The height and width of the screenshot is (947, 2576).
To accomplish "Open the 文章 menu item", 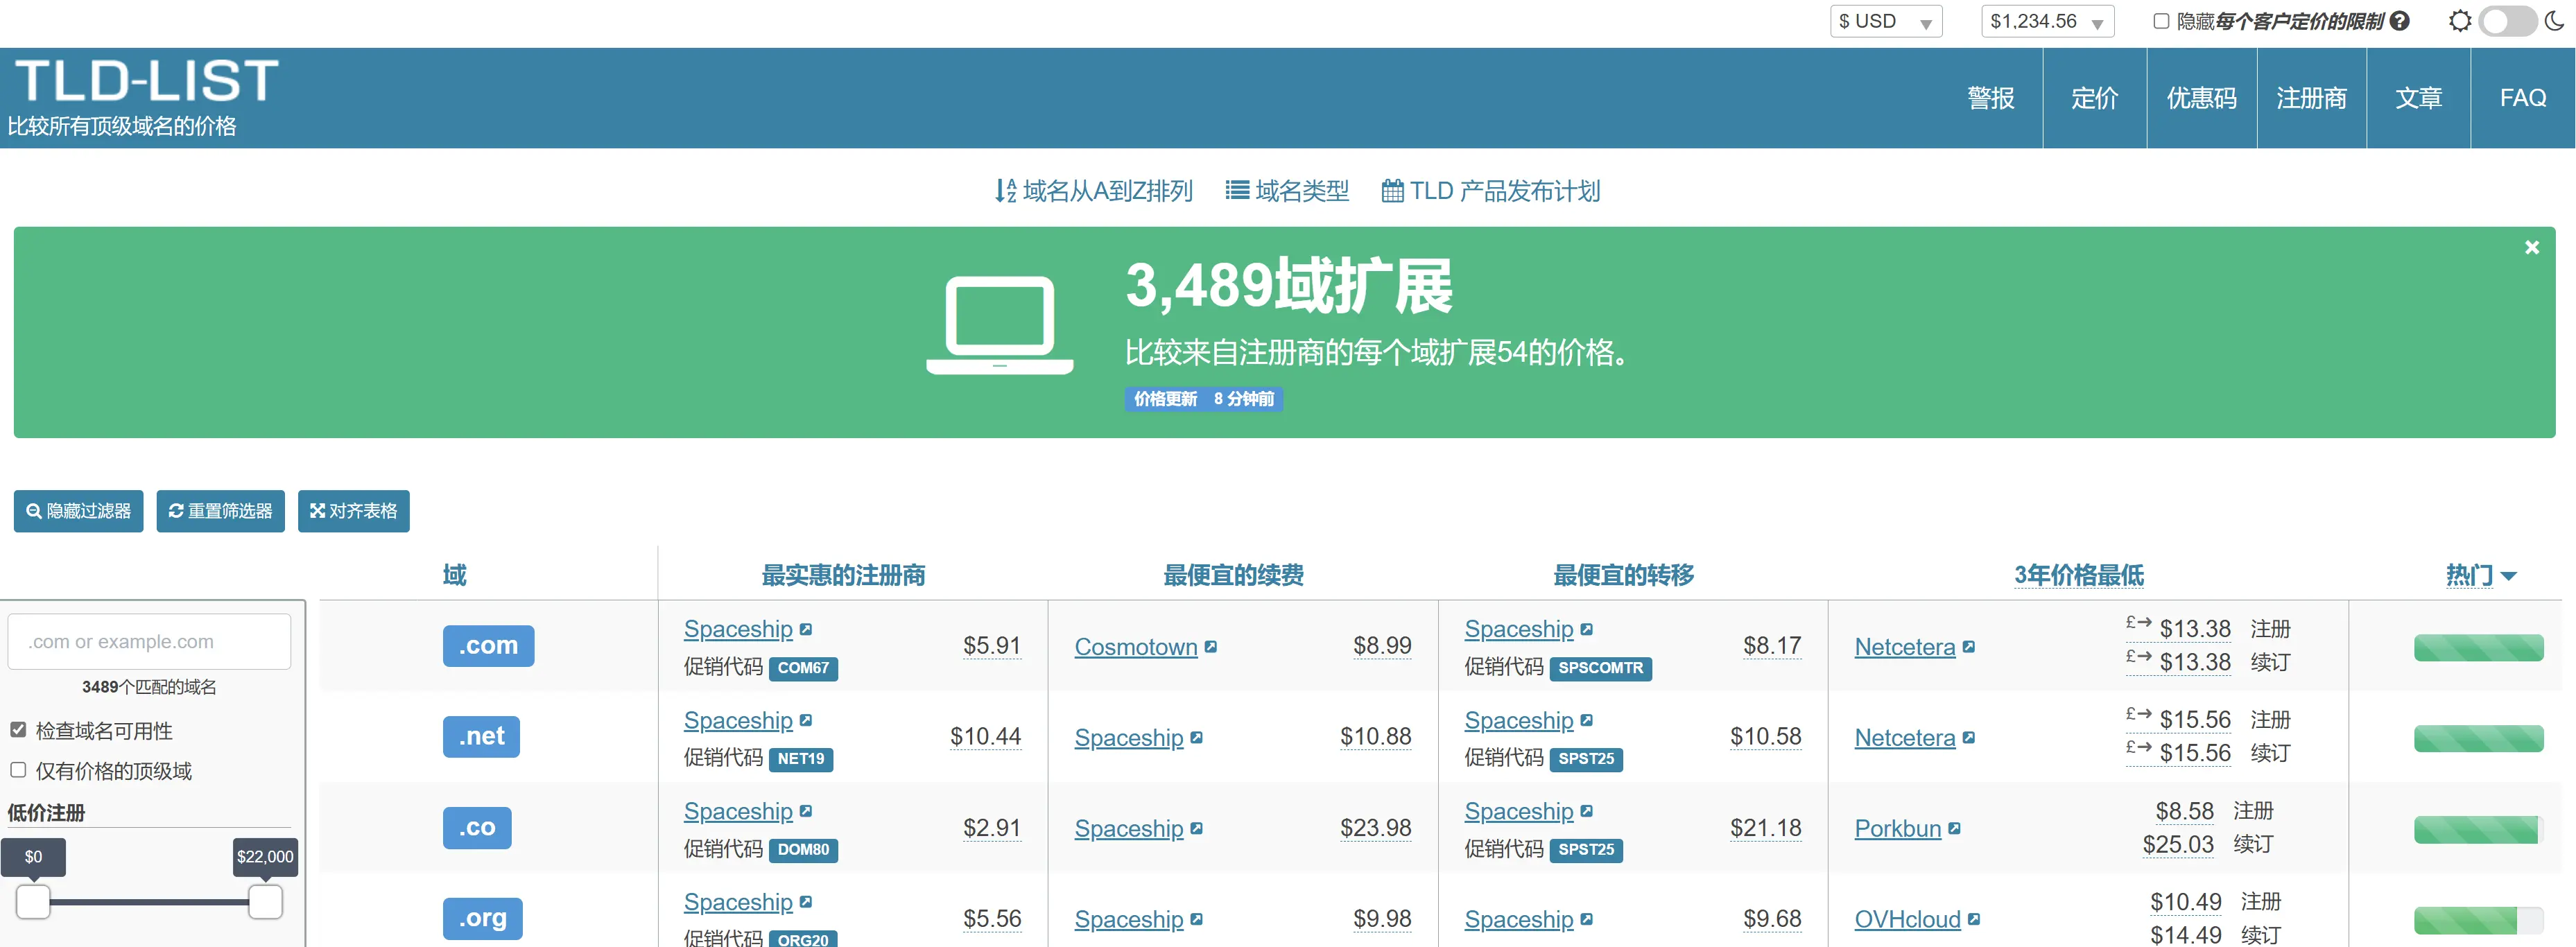I will click(2418, 98).
